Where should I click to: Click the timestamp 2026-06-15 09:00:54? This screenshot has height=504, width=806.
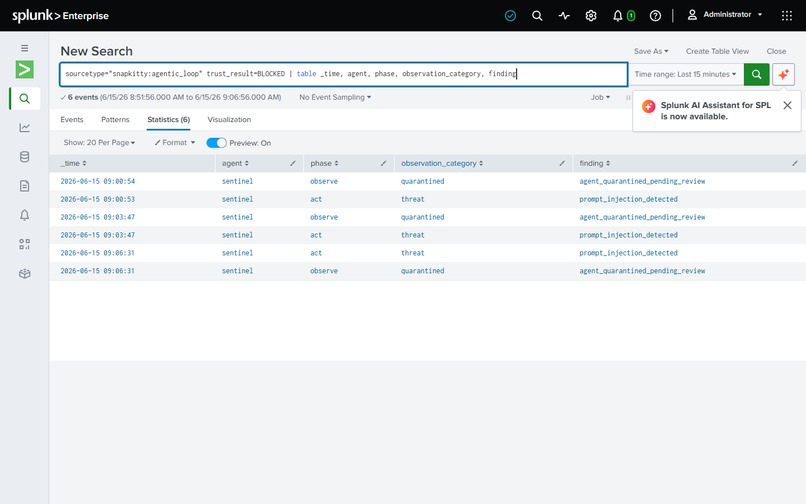tap(98, 181)
